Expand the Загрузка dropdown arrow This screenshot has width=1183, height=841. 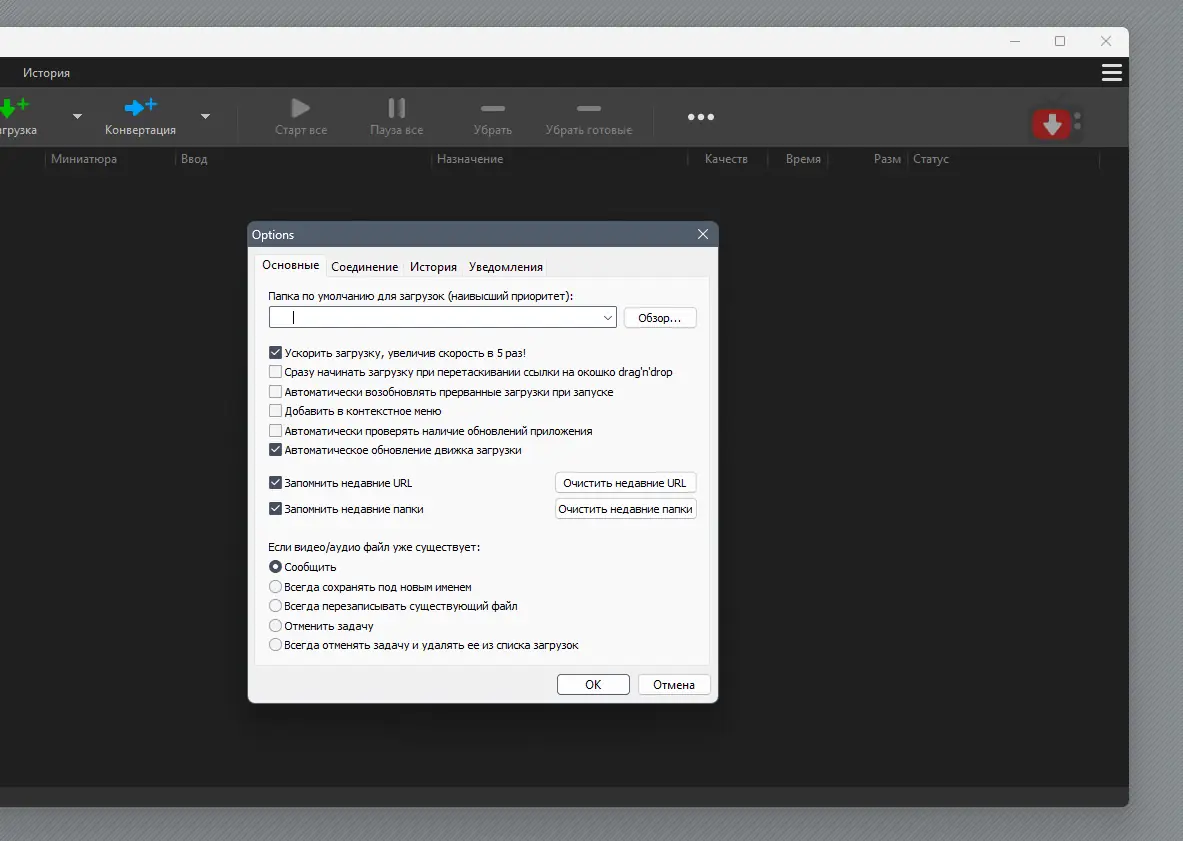[77, 117]
